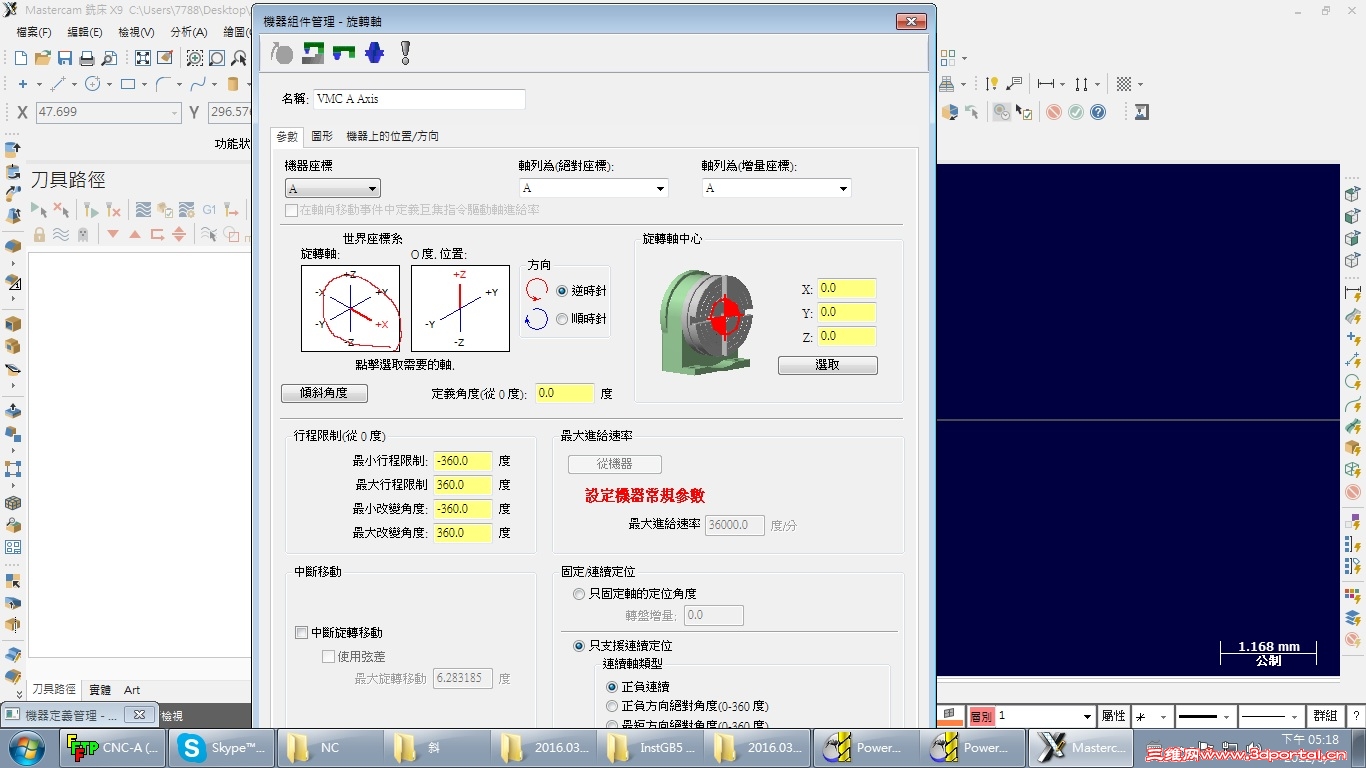
Task: Click the create rectangle icon
Action: pos(128,84)
